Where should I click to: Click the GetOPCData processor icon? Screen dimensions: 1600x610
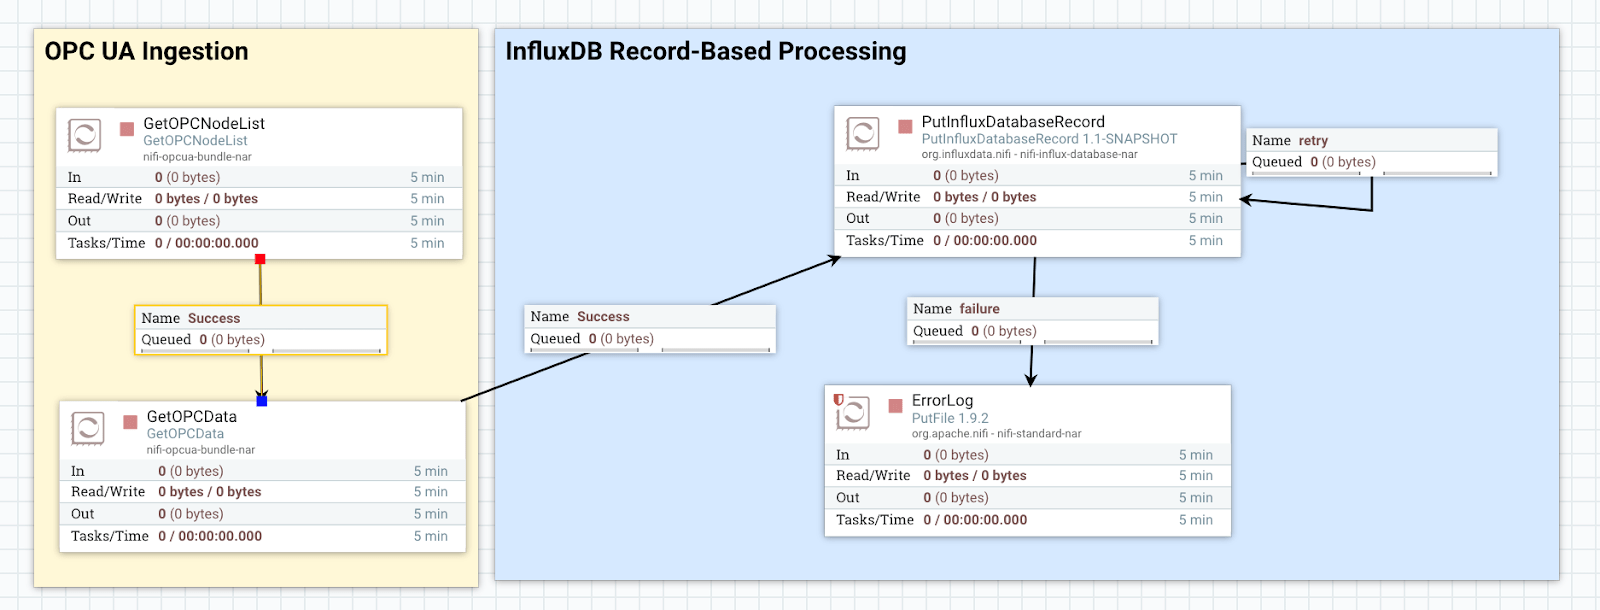88,428
